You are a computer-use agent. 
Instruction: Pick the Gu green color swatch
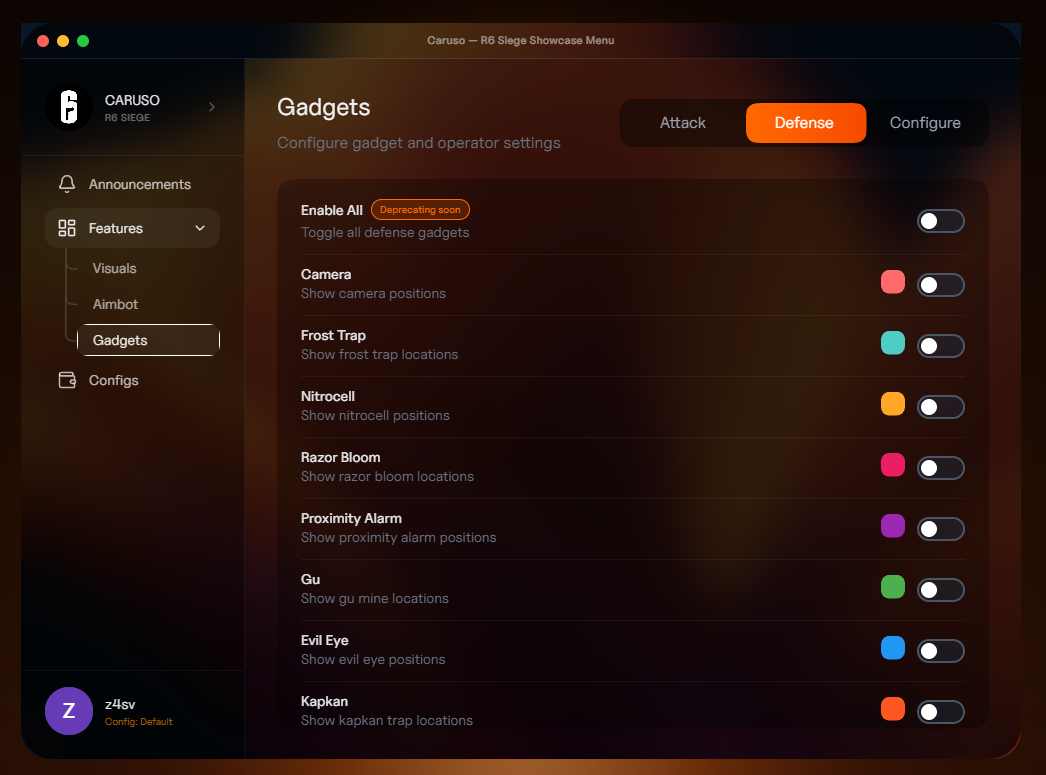[x=893, y=587]
